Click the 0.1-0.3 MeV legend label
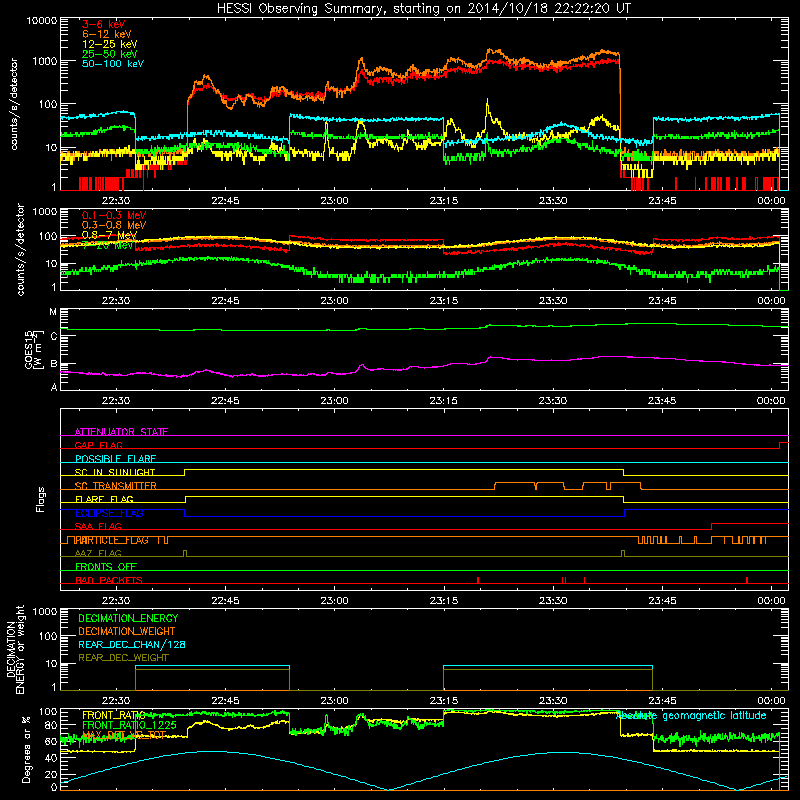The height and width of the screenshot is (800, 800). [114, 215]
